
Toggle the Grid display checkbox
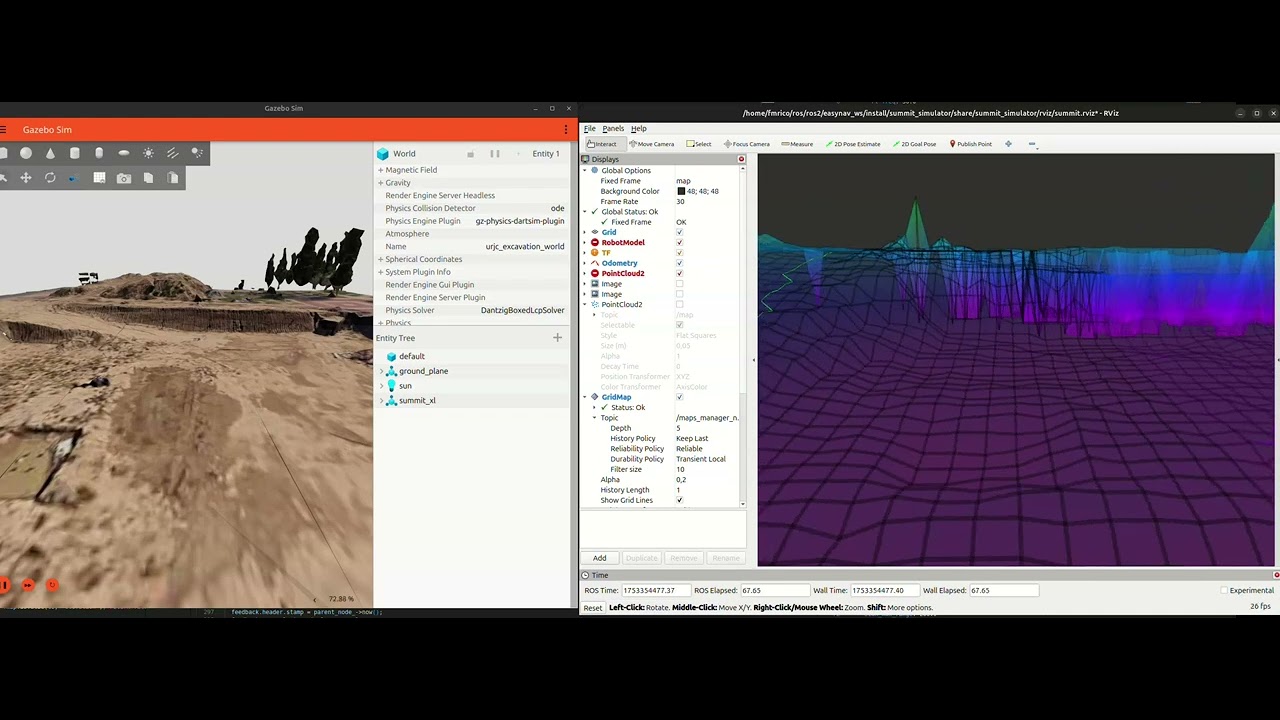click(680, 232)
